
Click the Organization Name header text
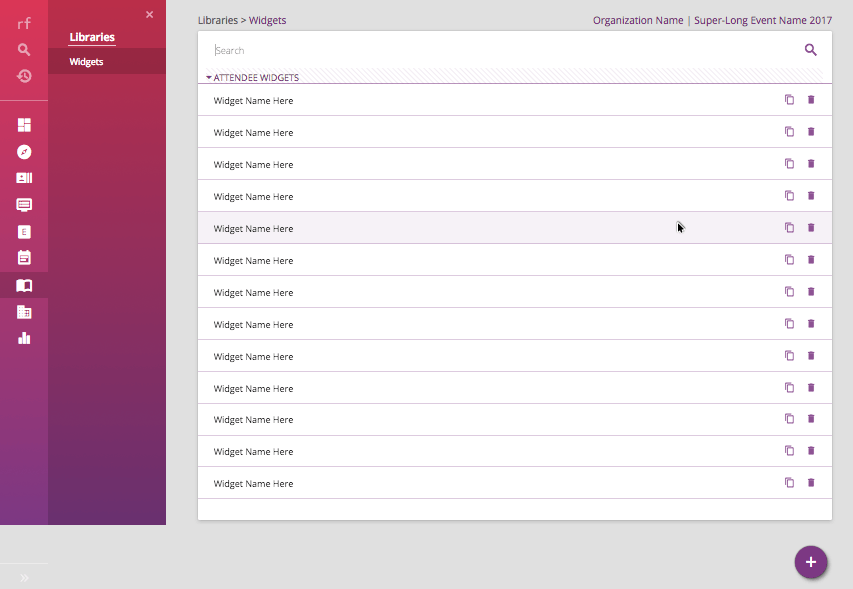point(638,20)
